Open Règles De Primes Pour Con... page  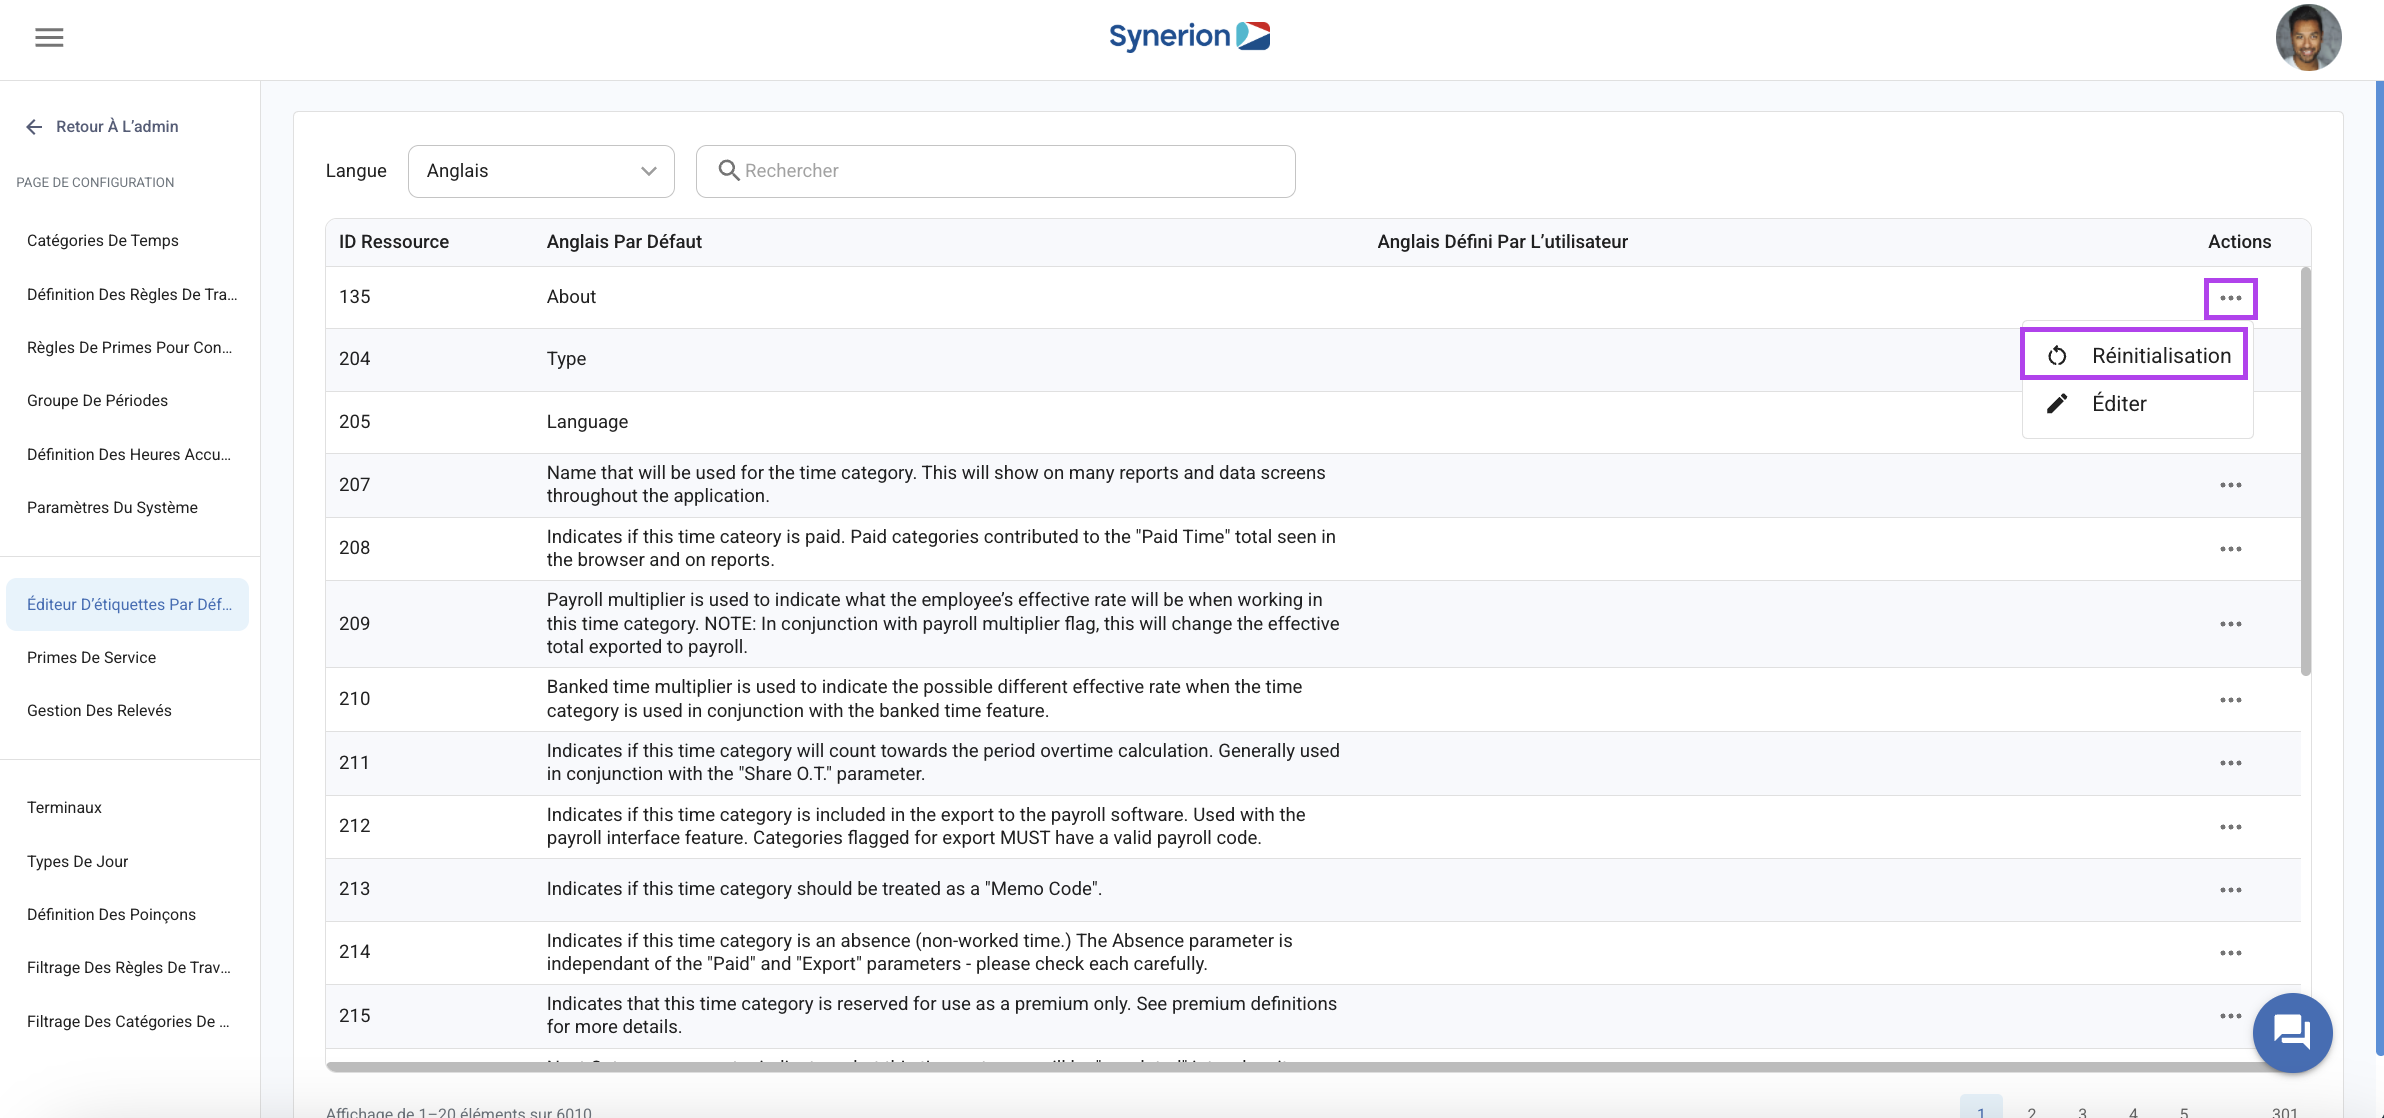pos(129,348)
